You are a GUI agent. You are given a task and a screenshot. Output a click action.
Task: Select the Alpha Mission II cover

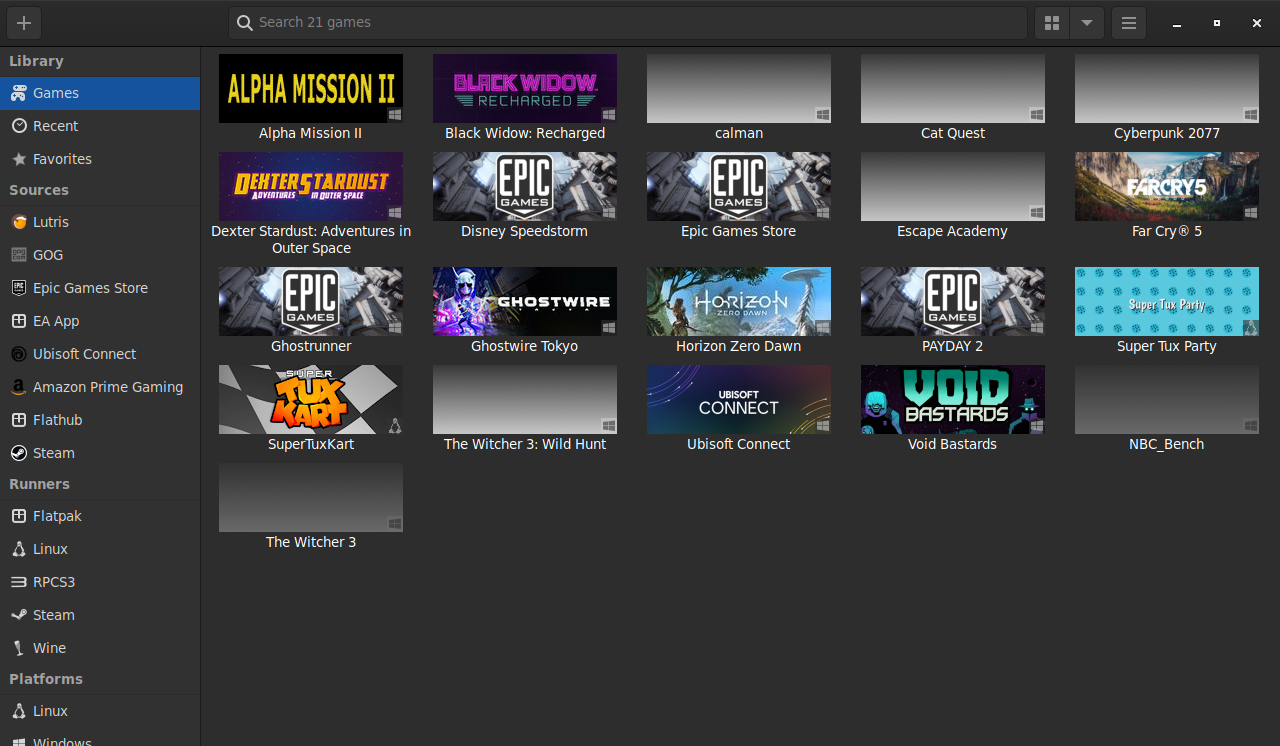coord(311,88)
